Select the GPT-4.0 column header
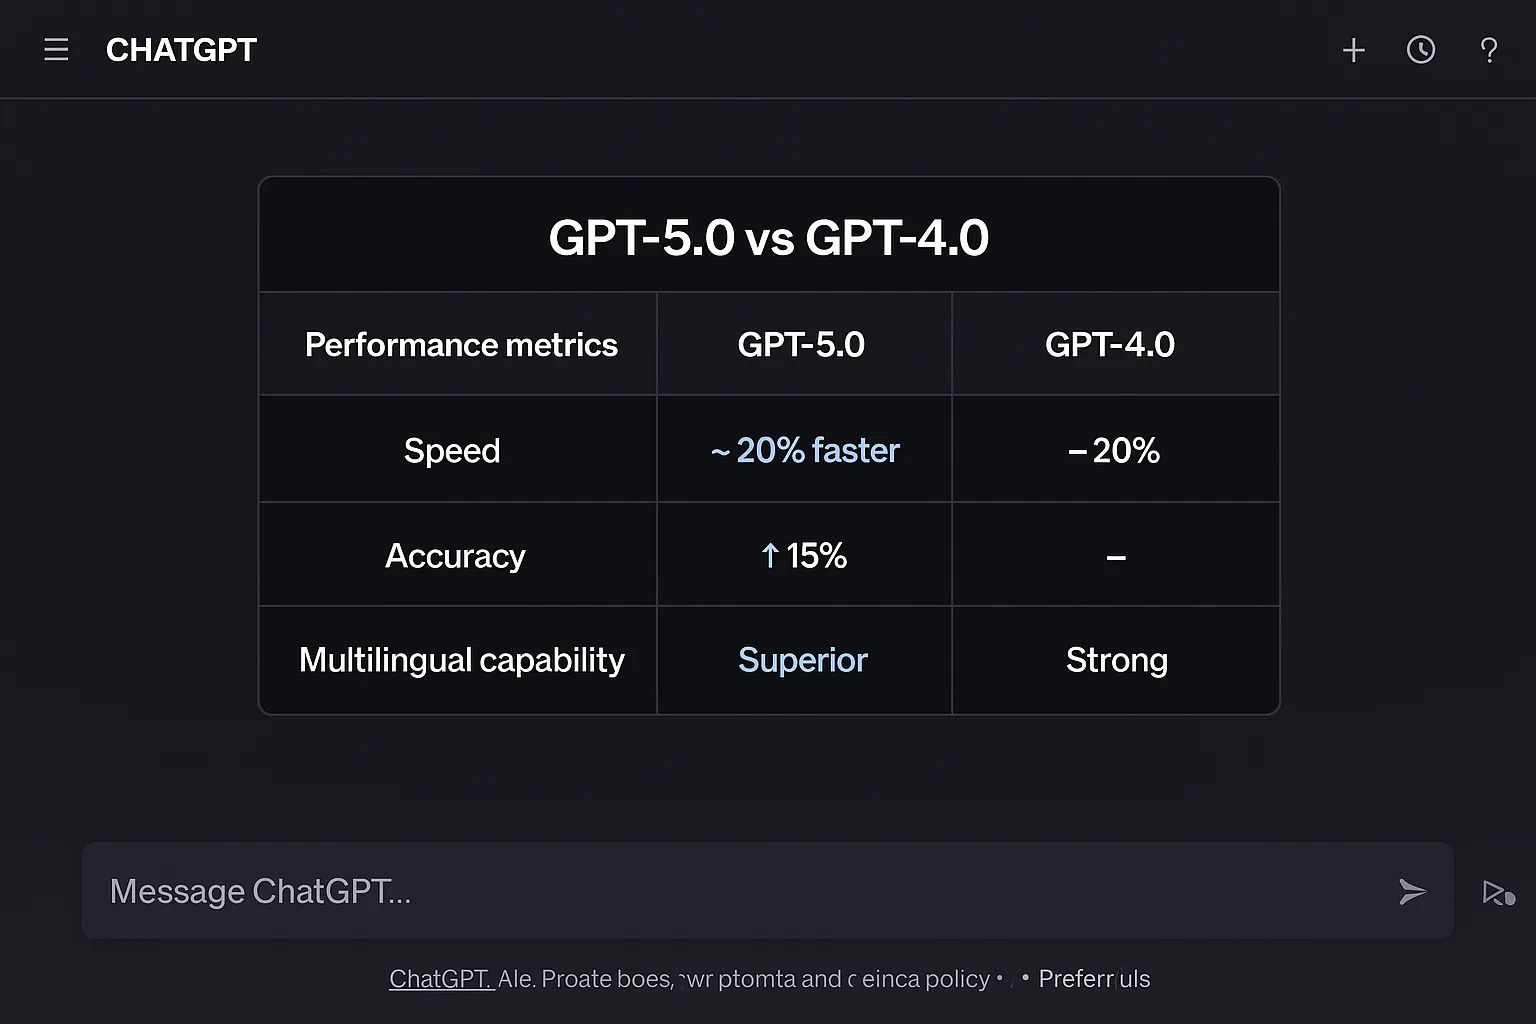The image size is (1536, 1024). [x=1110, y=345]
